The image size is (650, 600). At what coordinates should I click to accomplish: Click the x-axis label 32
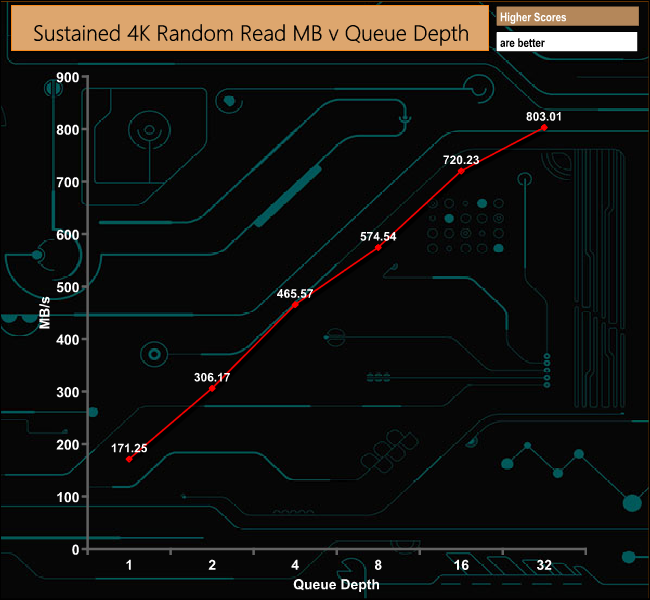544,565
